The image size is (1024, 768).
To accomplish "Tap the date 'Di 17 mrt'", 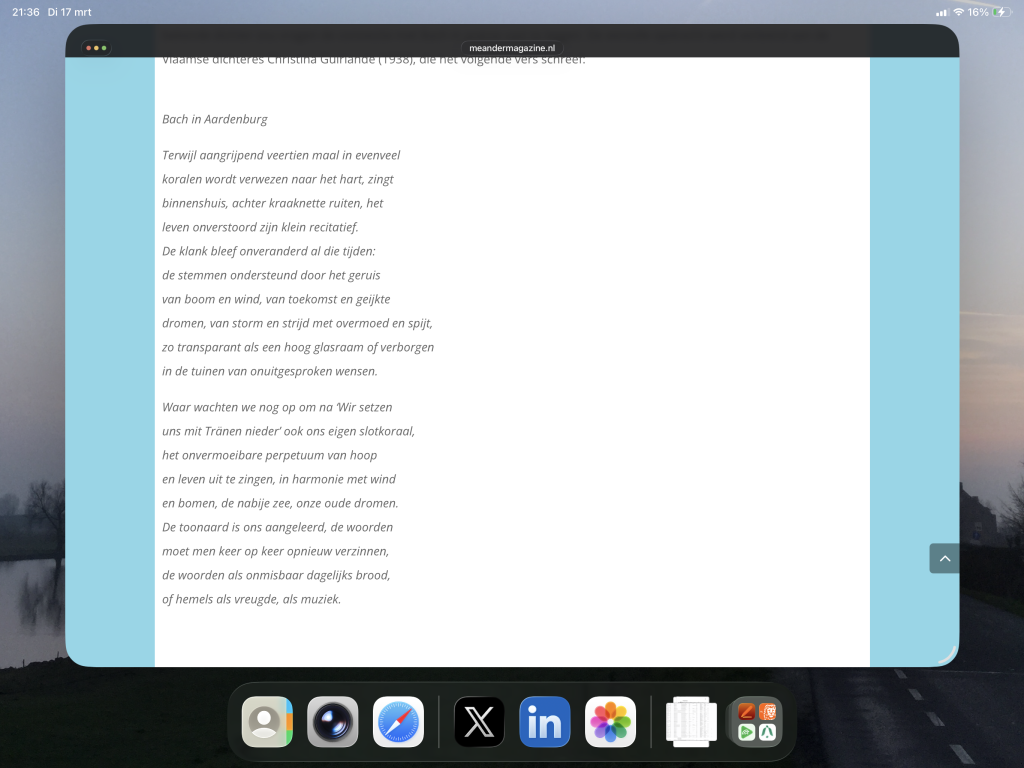I will tap(70, 12).
